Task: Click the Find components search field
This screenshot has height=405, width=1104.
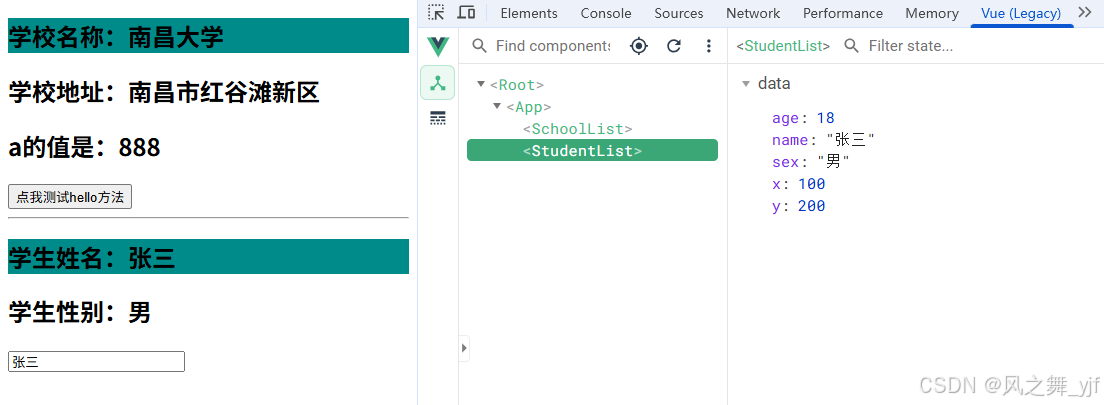Action: (553, 46)
